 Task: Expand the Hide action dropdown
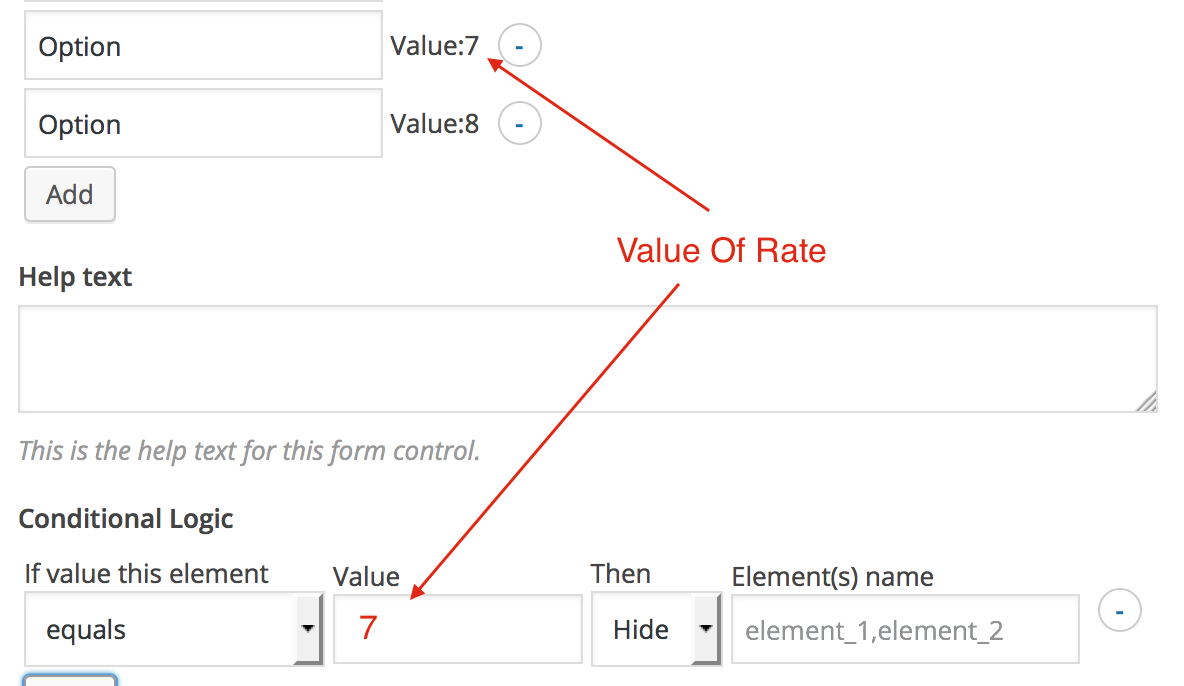pyautogui.click(x=656, y=630)
